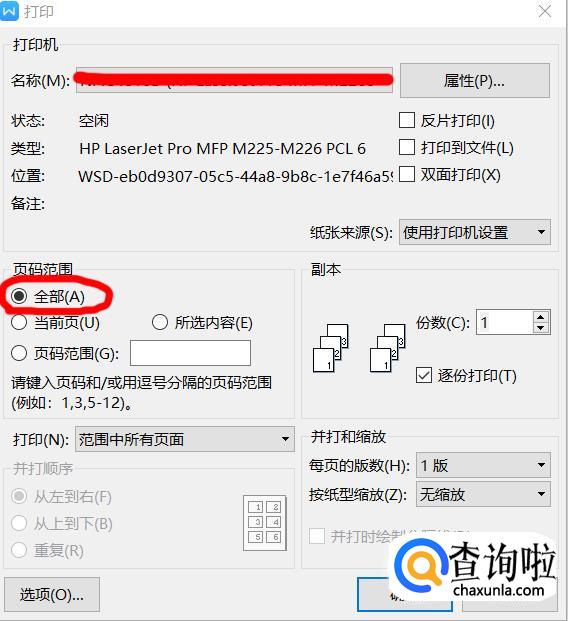Uncheck 逐份打印 collate checkbox
This screenshot has width=568, height=621.
click(x=424, y=375)
